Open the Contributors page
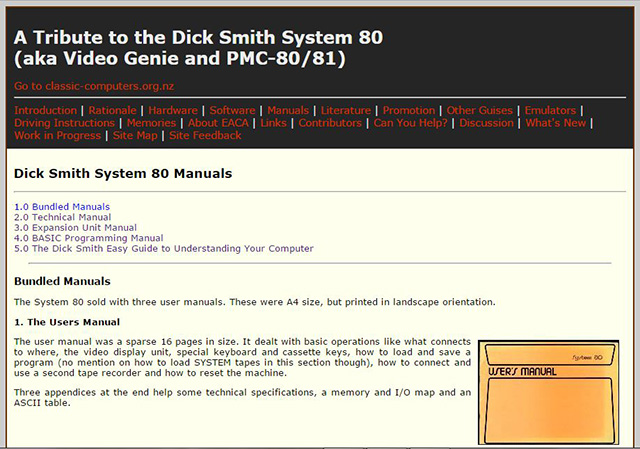640x449 pixels. [330, 123]
